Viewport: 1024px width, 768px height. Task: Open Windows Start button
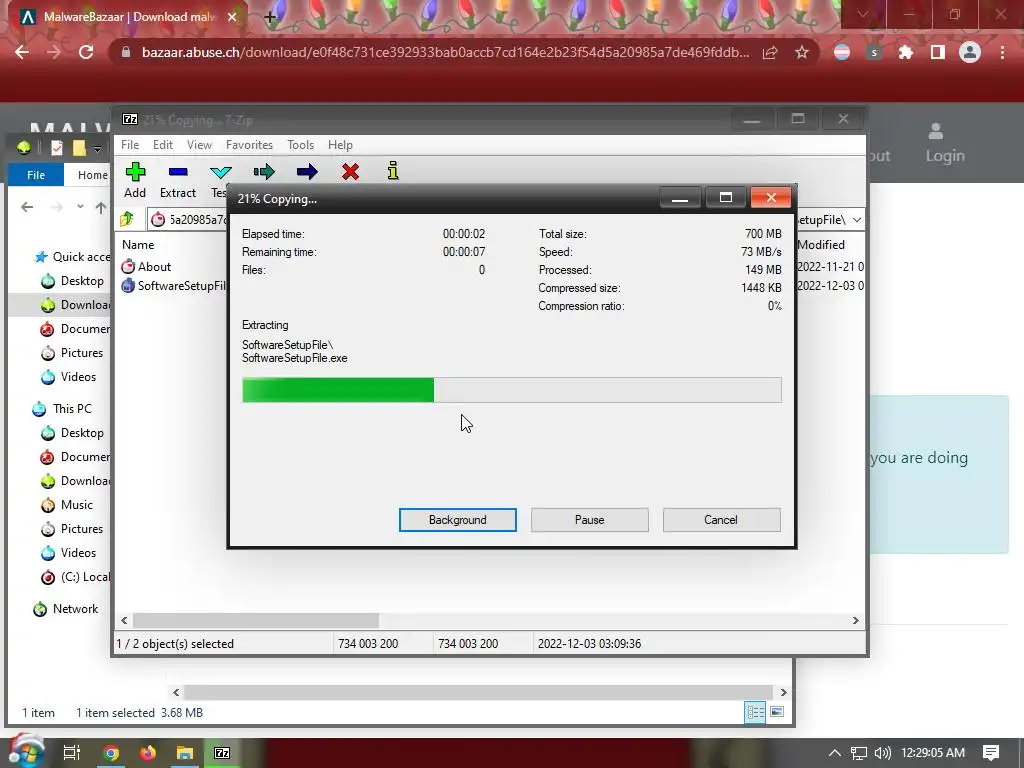[26, 752]
